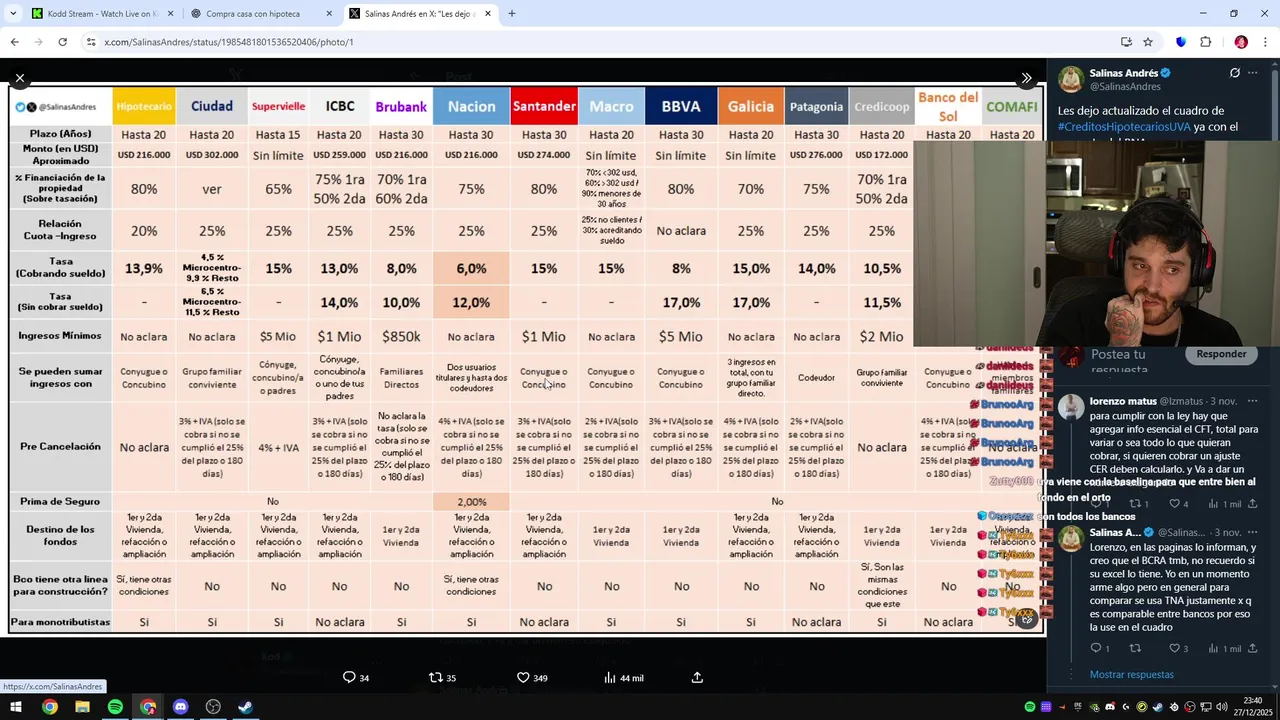The width and height of the screenshot is (1280, 720).
Task: Click the address bar URL
Action: (228, 42)
